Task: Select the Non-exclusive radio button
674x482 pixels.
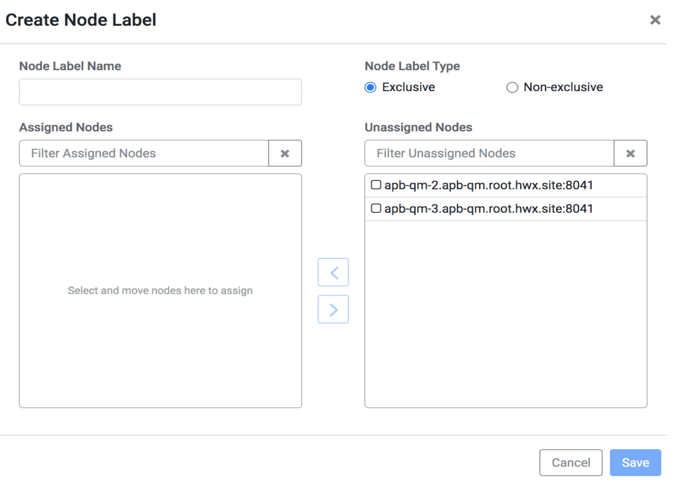Action: [512, 88]
